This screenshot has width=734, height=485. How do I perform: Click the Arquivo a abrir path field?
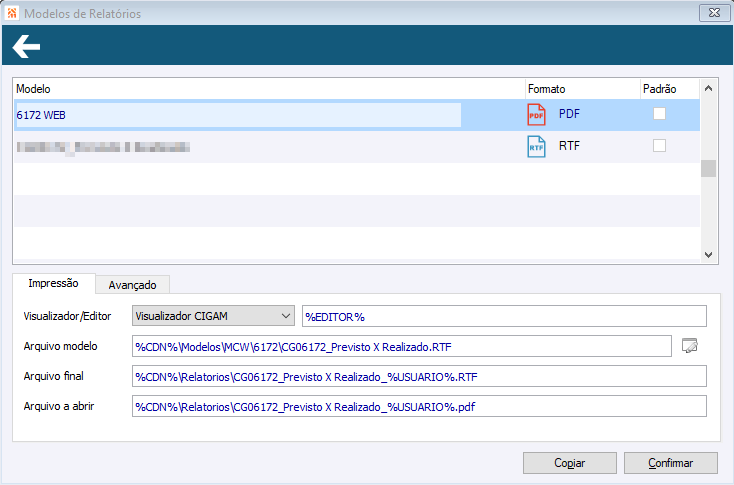(419, 406)
